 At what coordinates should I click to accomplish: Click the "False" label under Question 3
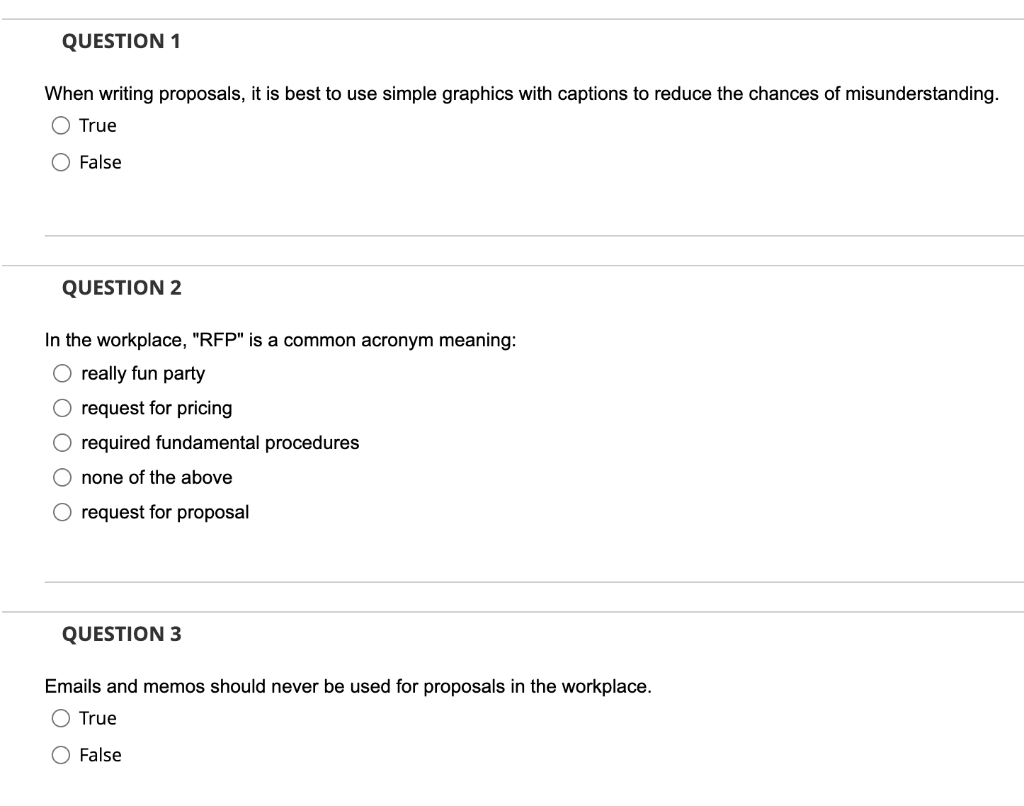(100, 755)
